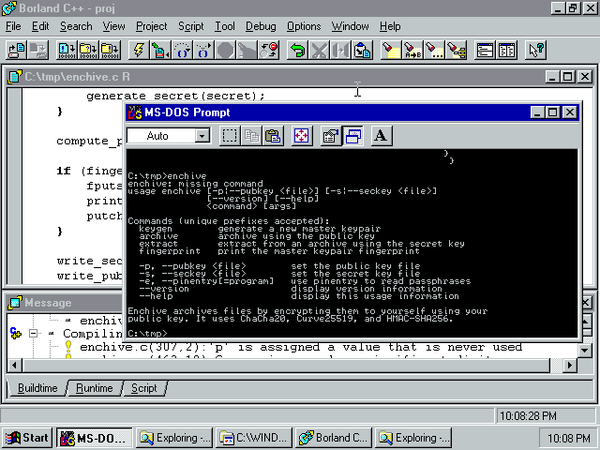
Task: Open the Search menu
Action: [x=76, y=26]
